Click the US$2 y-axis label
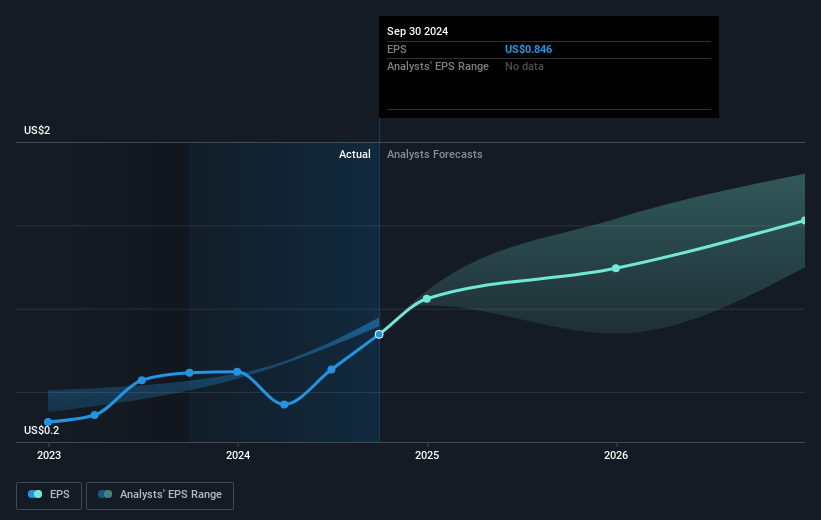821x520 pixels. (37, 130)
